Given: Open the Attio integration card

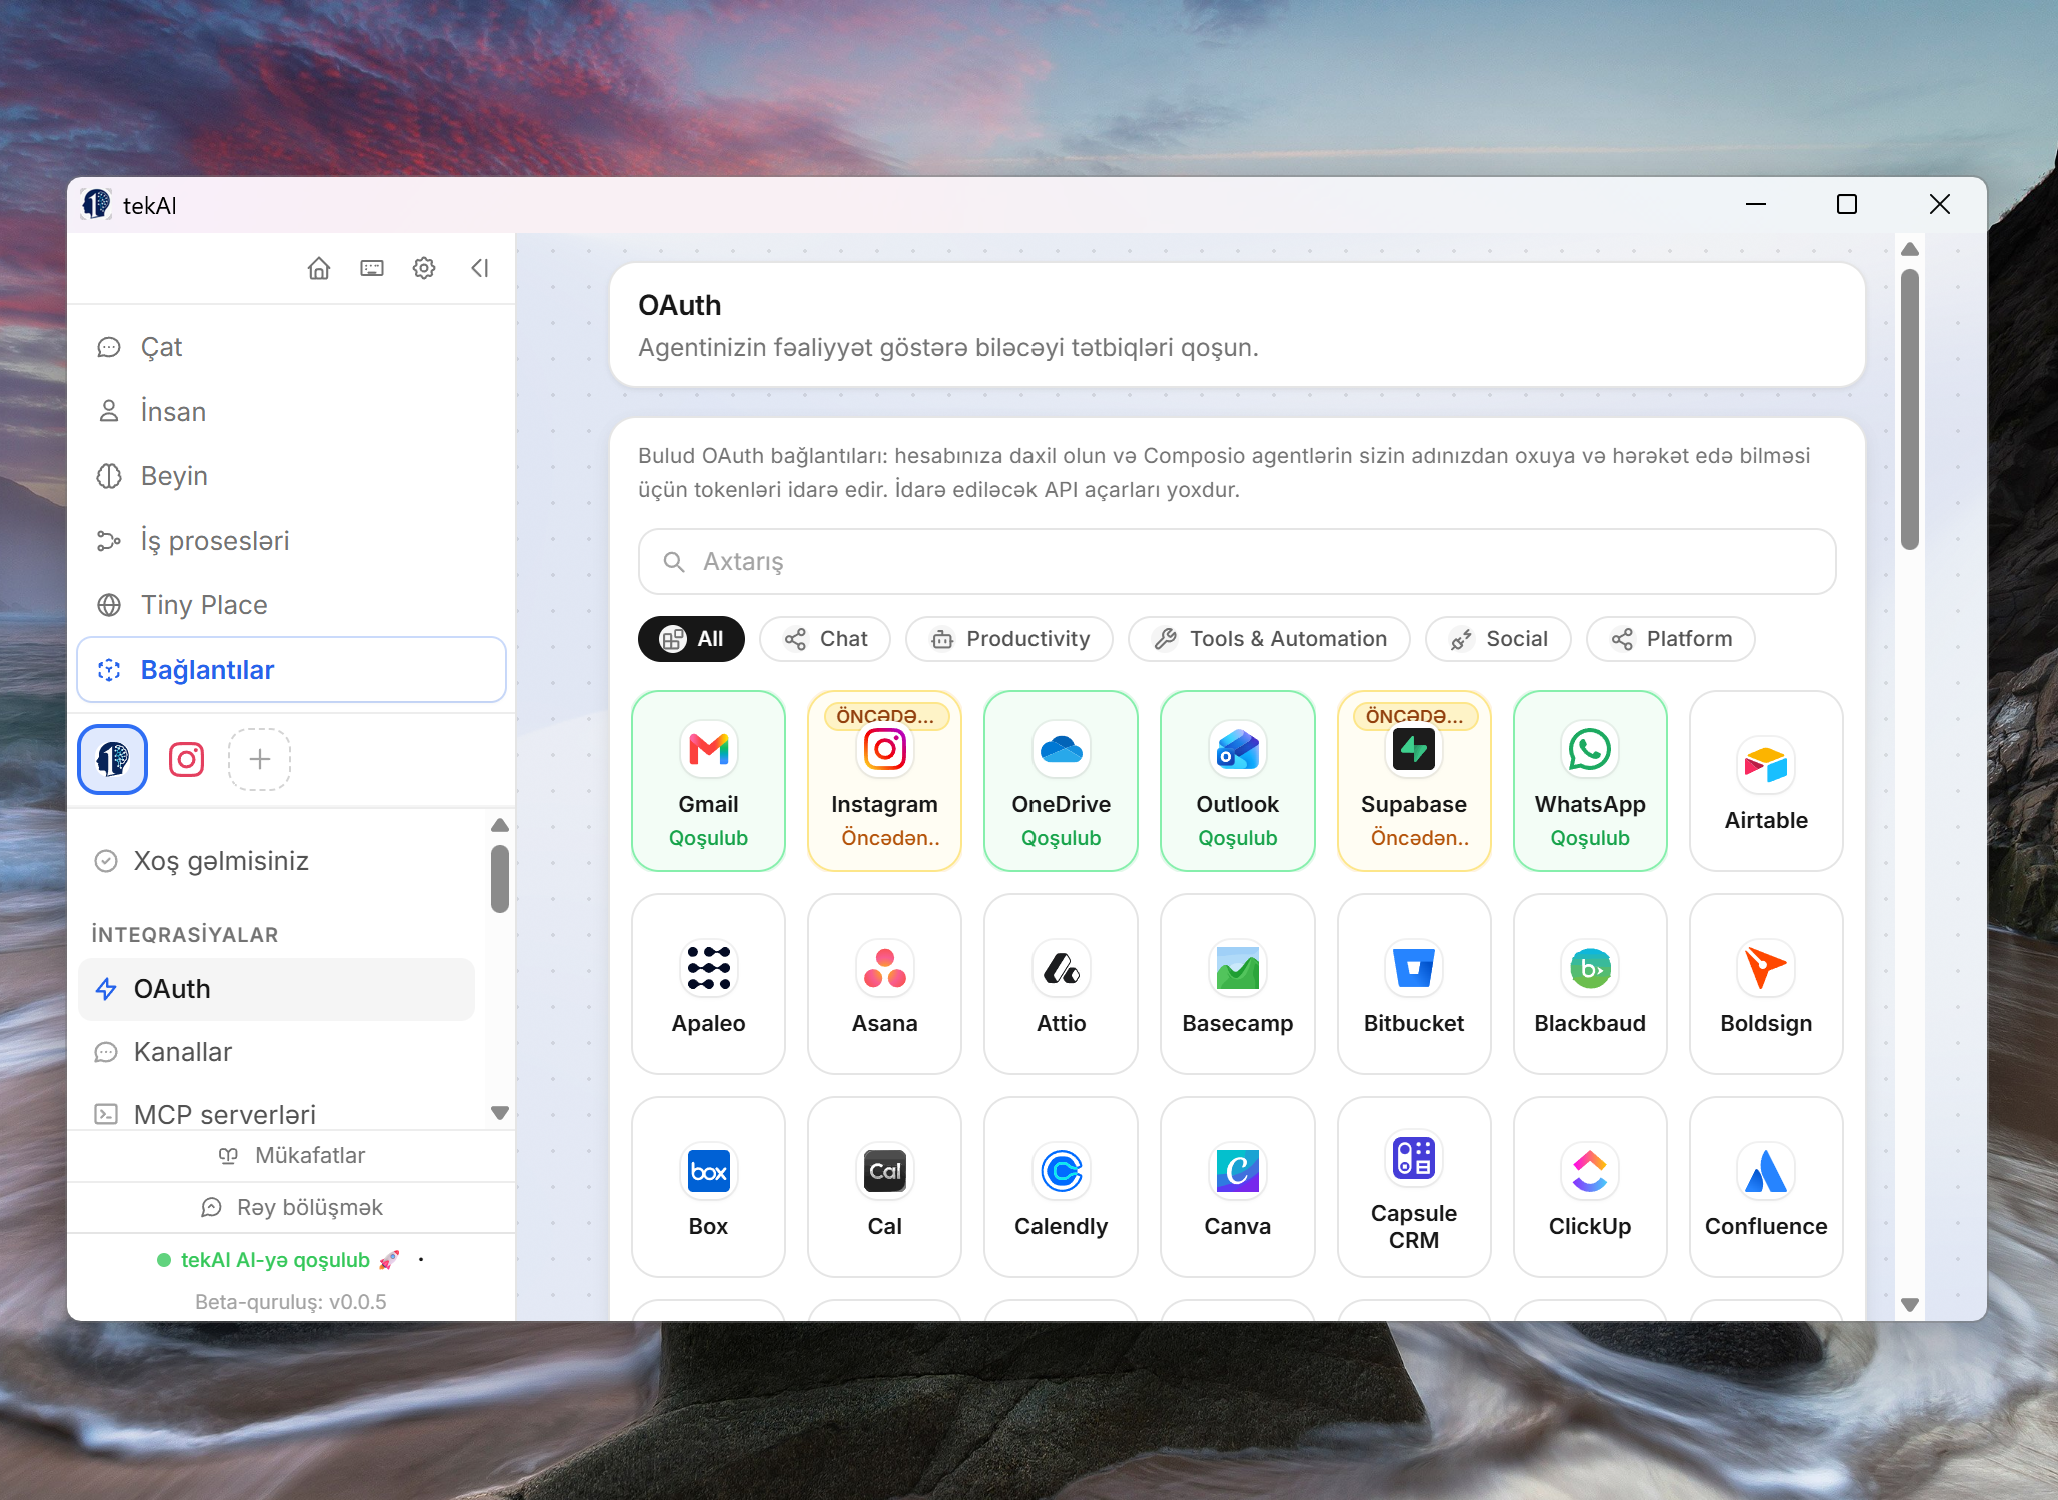Looking at the screenshot, I should coord(1061,984).
